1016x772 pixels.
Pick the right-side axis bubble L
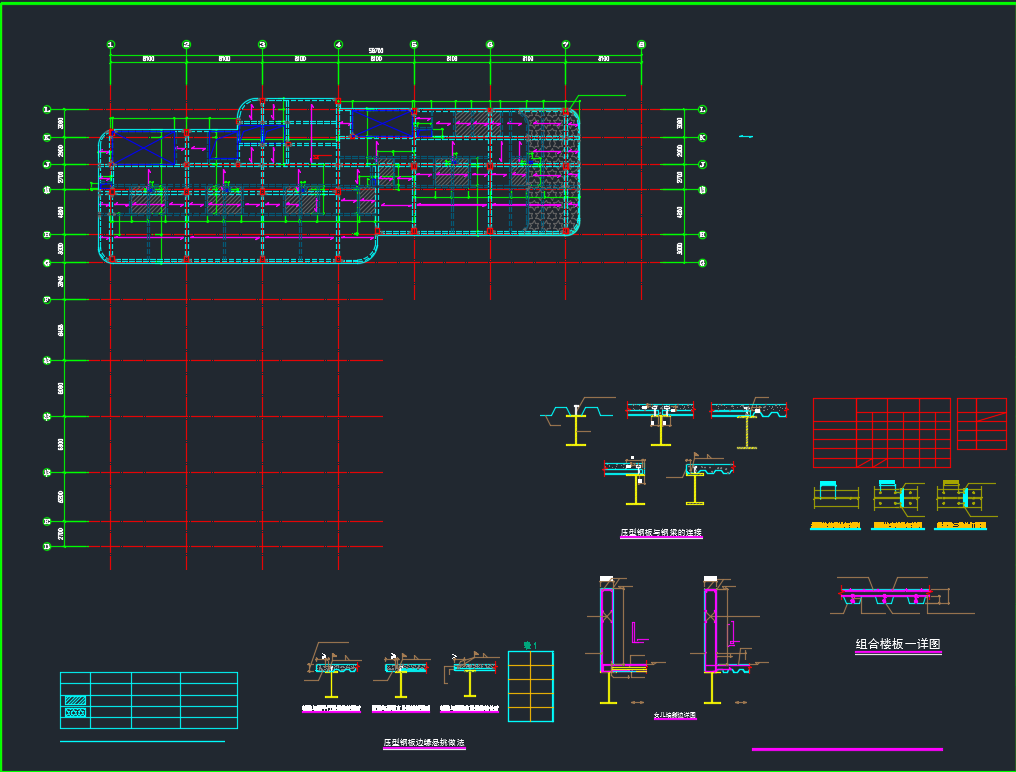[x=702, y=110]
